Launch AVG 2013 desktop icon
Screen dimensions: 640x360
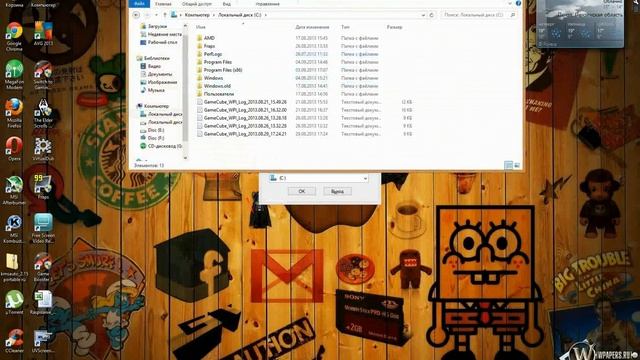pos(43,33)
